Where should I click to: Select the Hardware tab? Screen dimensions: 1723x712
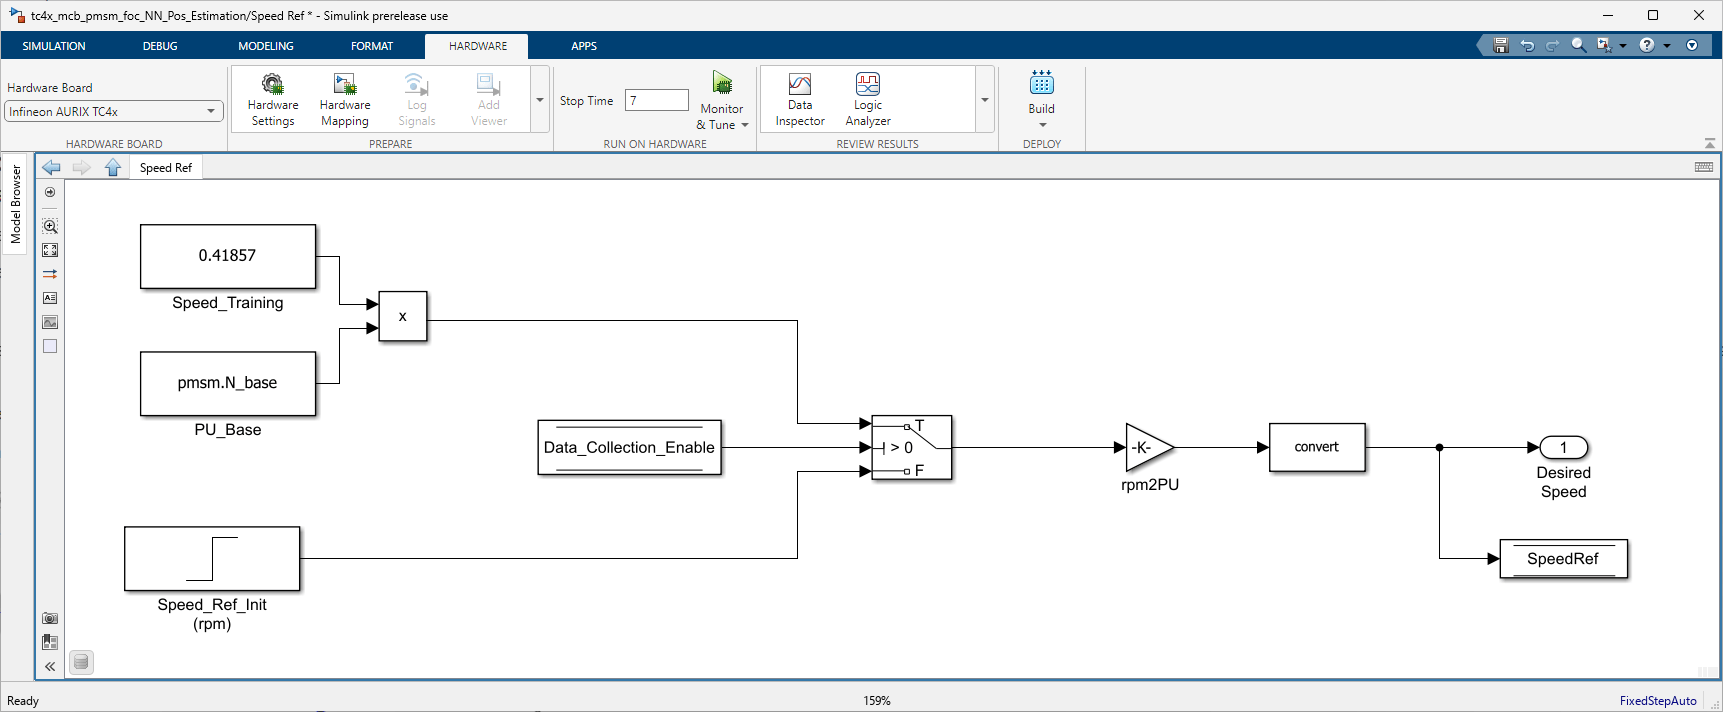pos(478,46)
